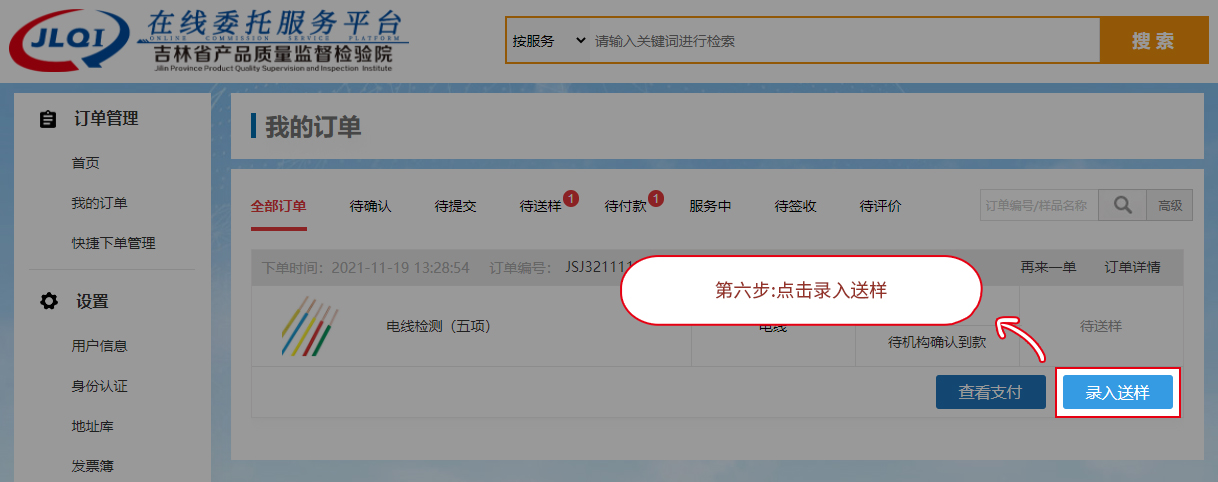Switch to the 待确认 tab

pos(370,206)
